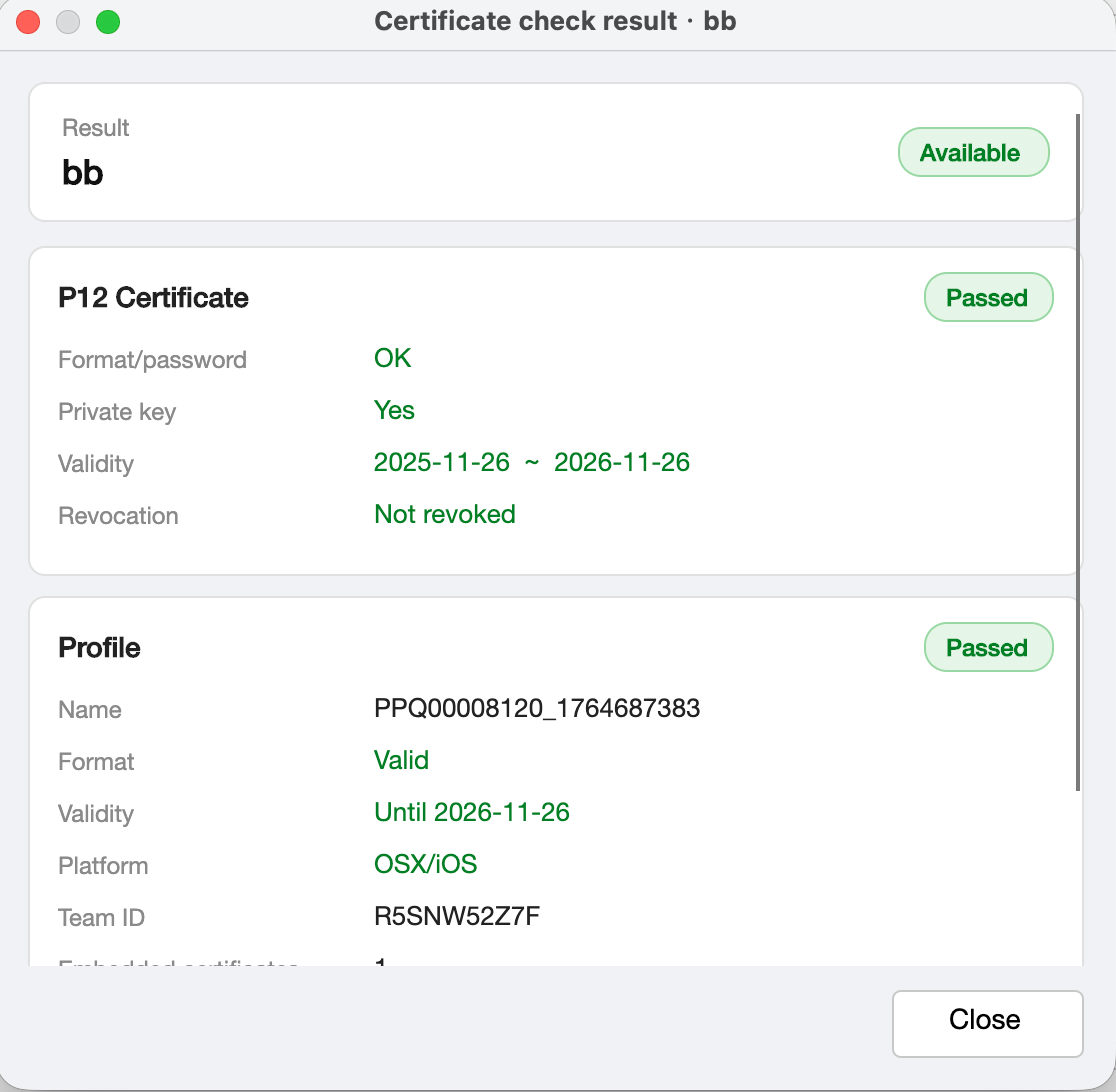
Task: Click the gray minimize window button
Action: (68, 21)
